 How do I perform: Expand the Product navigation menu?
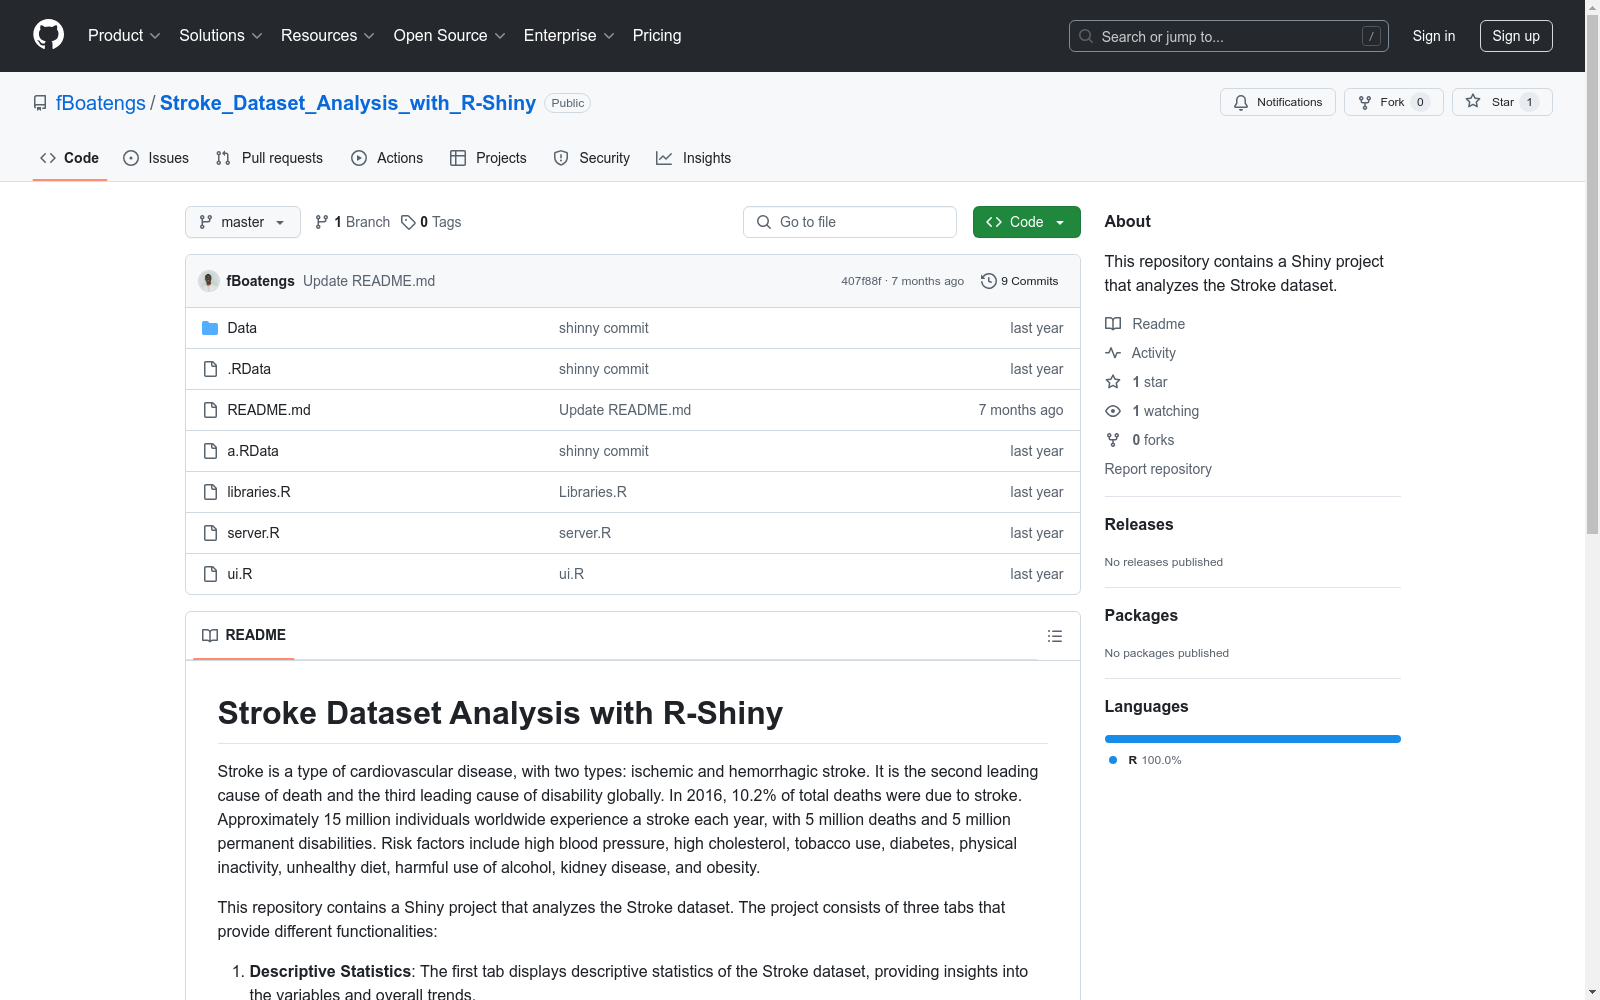click(124, 36)
